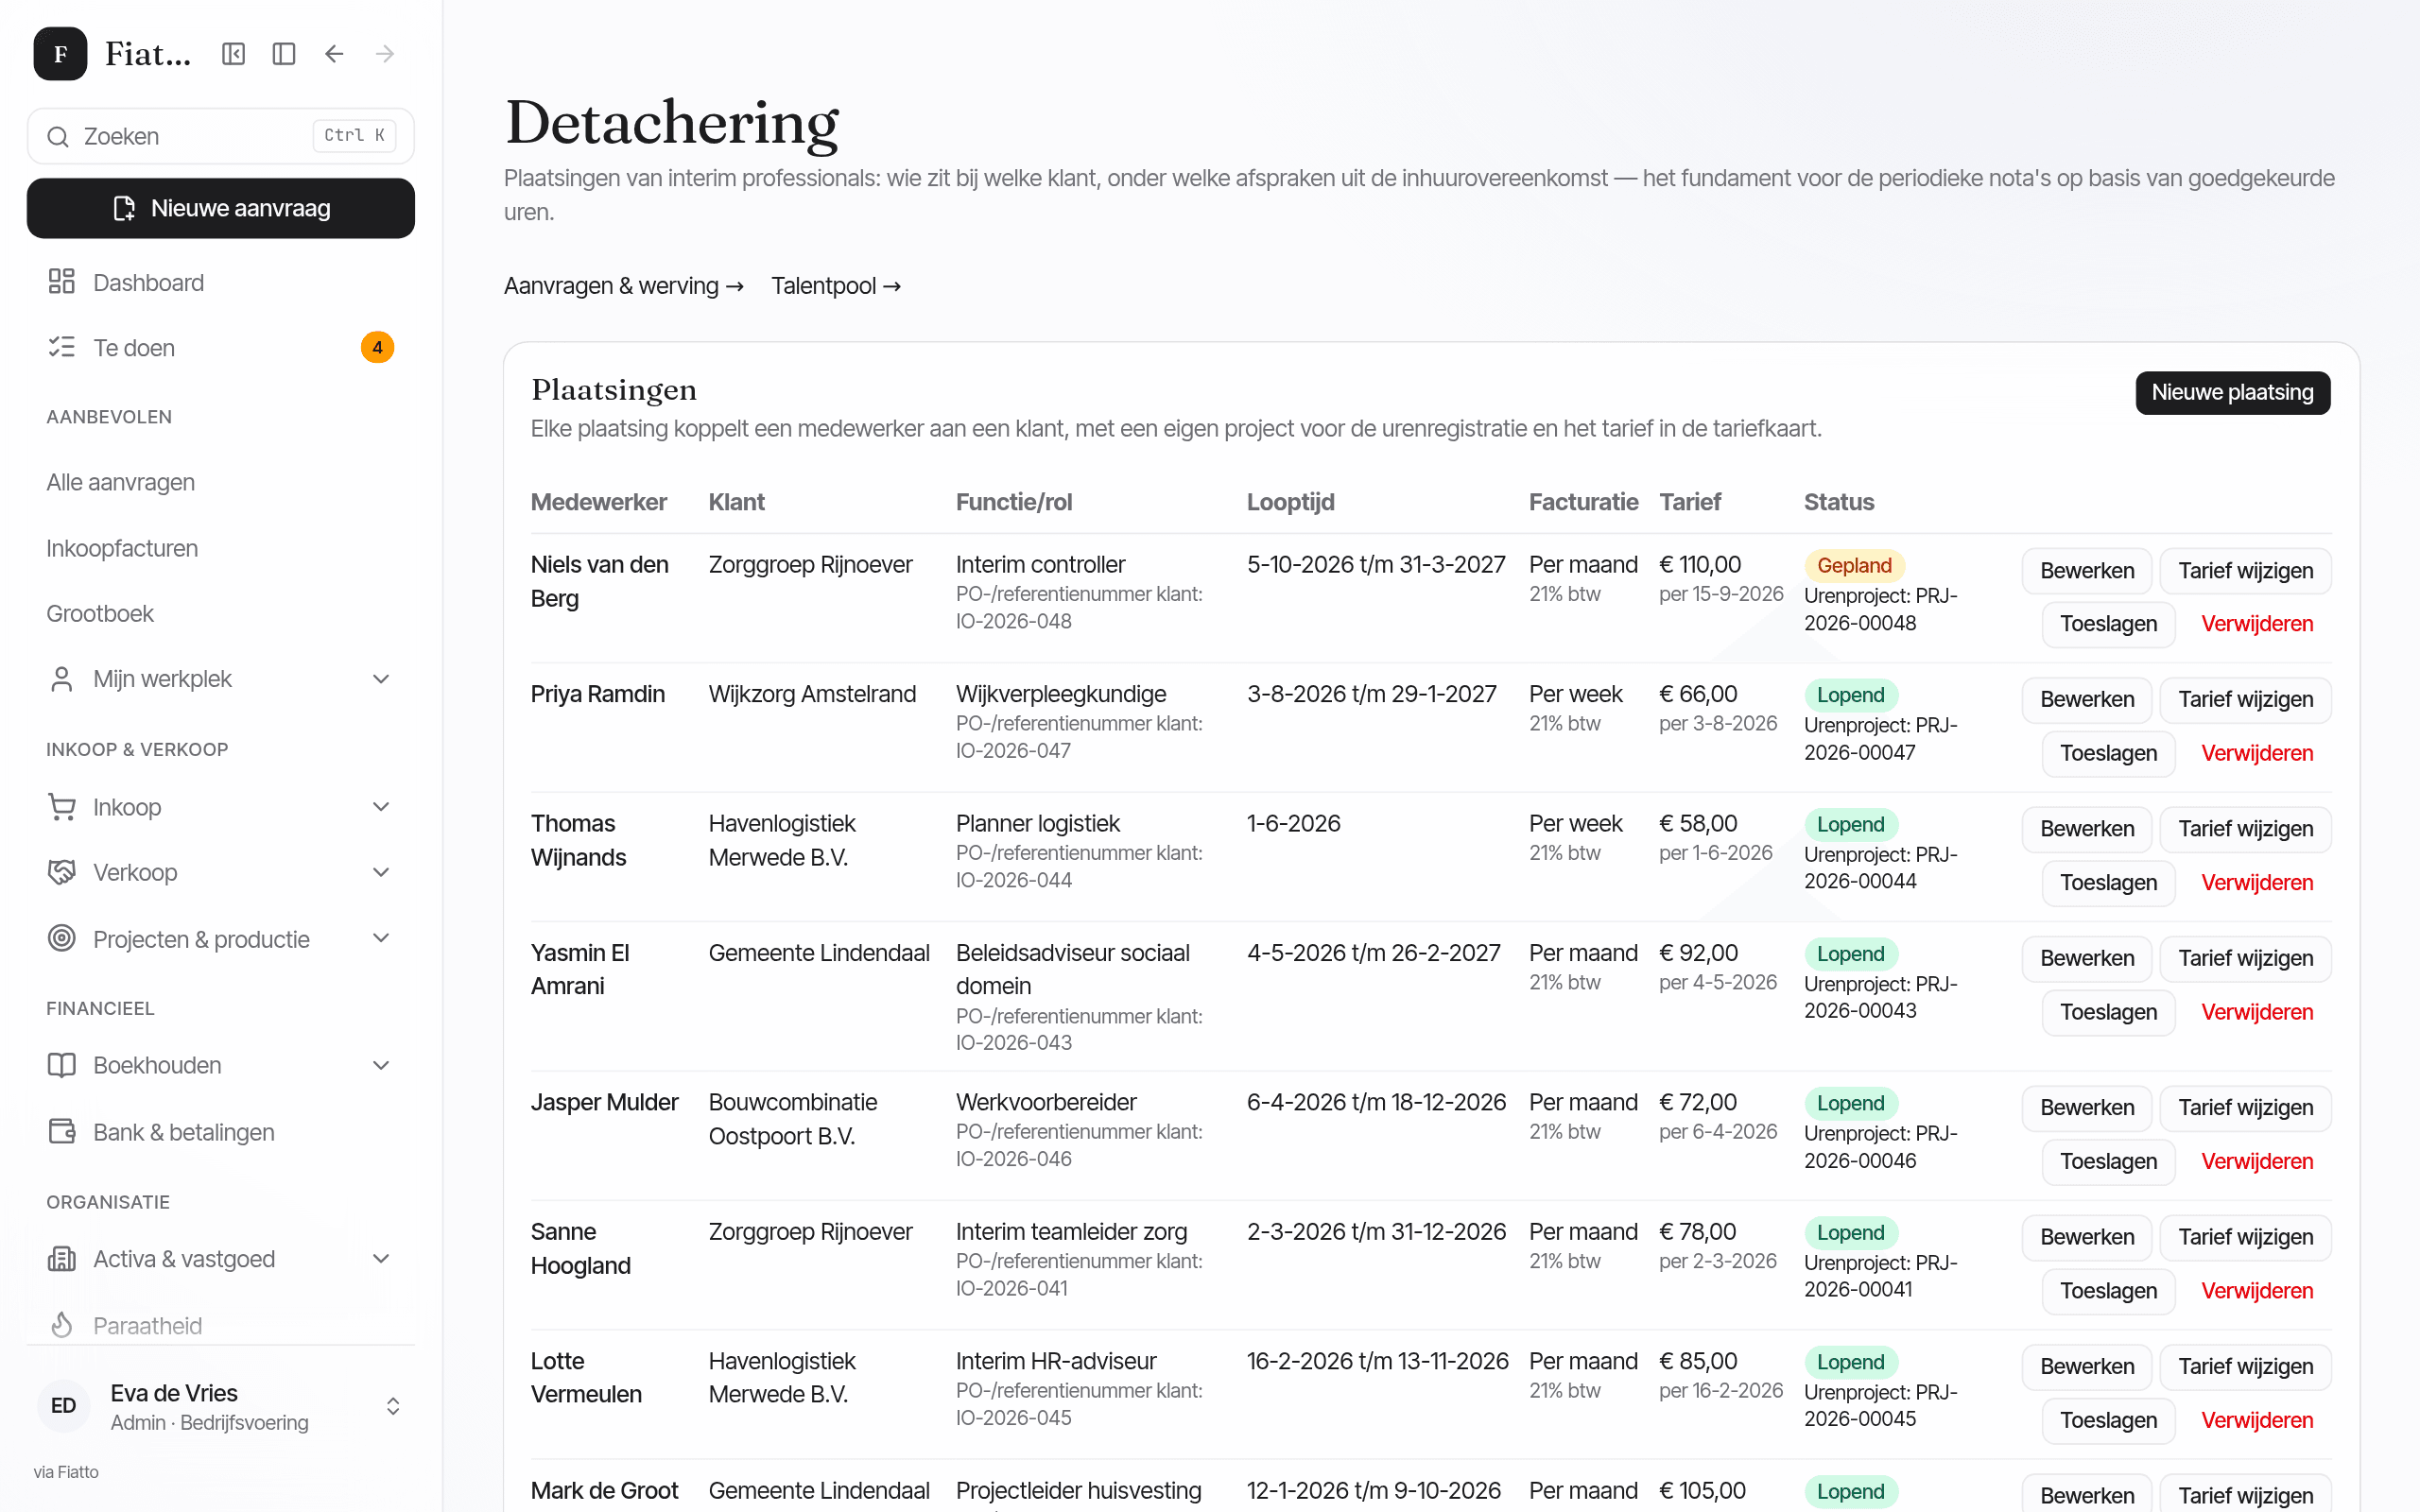Screen dimensions: 2420x1512
Task: Open Alle aanvragen in sidebar
Action: click(121, 482)
